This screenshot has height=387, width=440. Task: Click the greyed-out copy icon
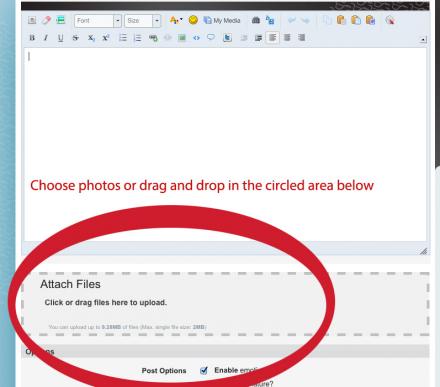pyautogui.click(x=327, y=21)
